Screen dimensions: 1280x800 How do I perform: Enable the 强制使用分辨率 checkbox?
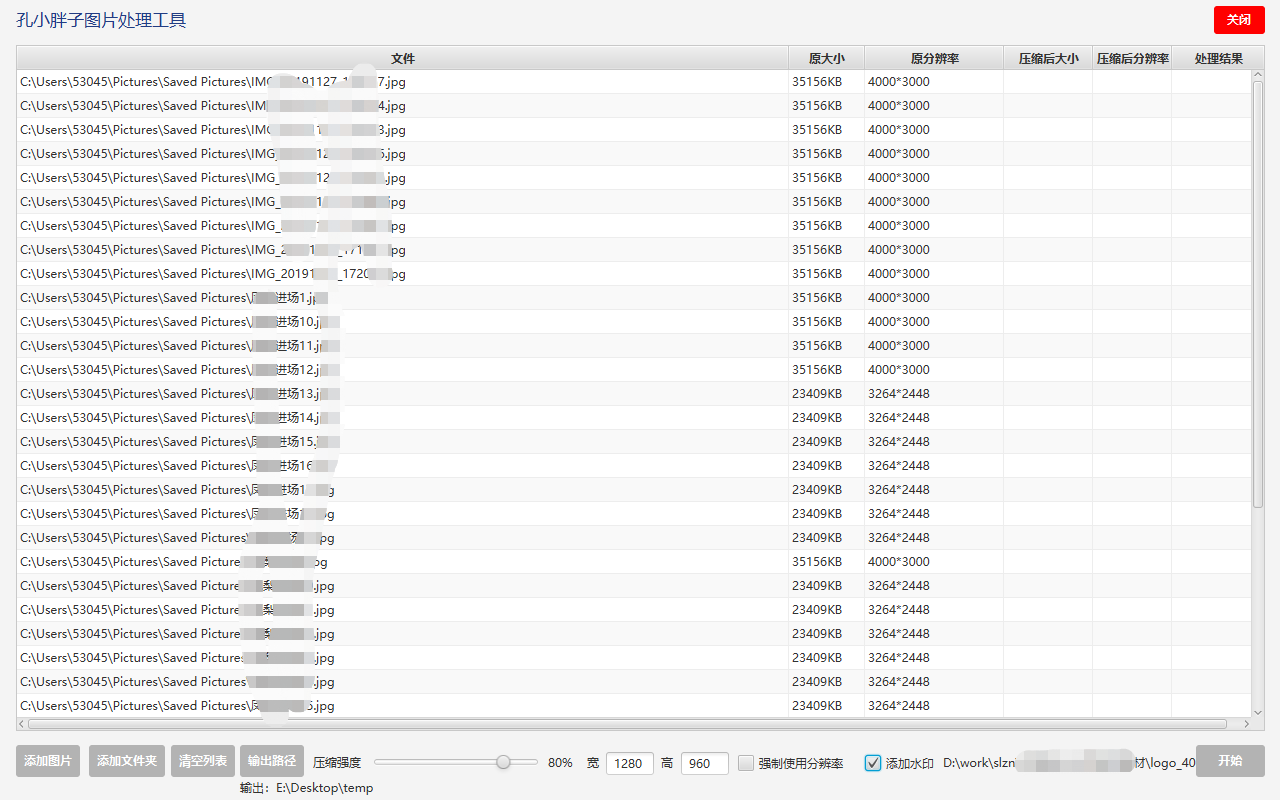745,763
